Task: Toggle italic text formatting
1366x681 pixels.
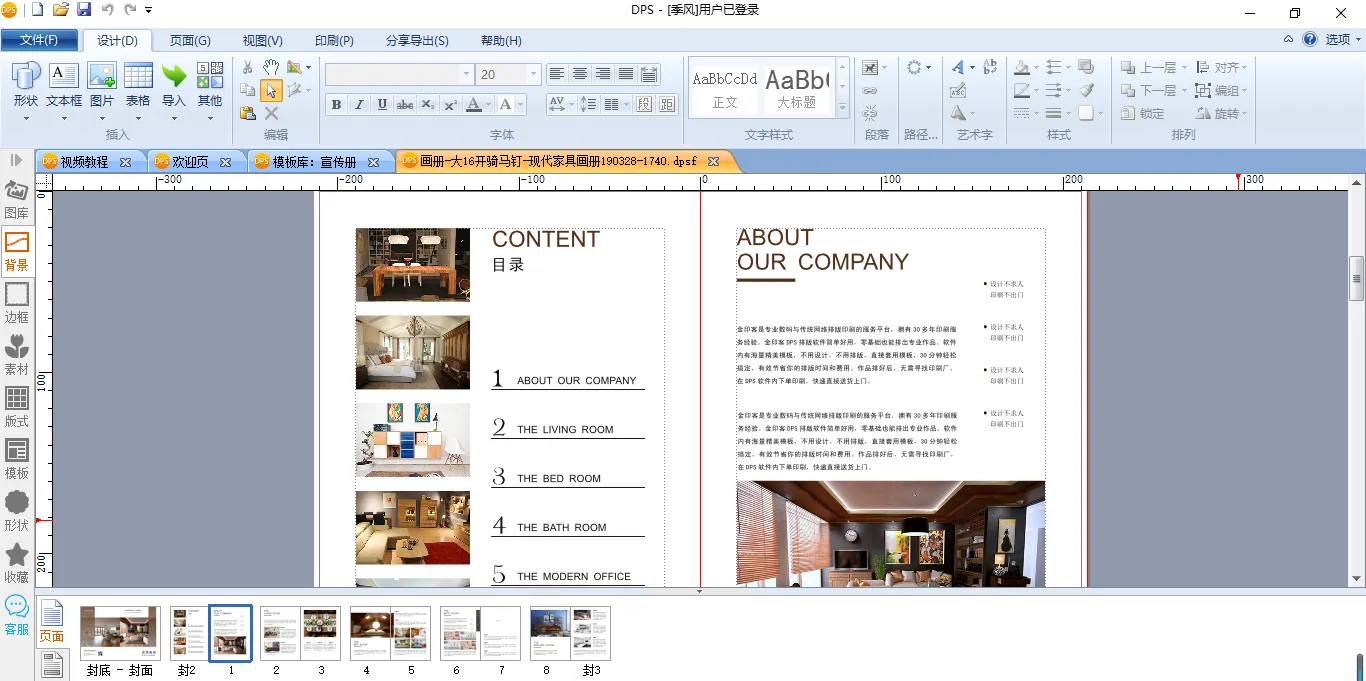Action: pyautogui.click(x=359, y=105)
